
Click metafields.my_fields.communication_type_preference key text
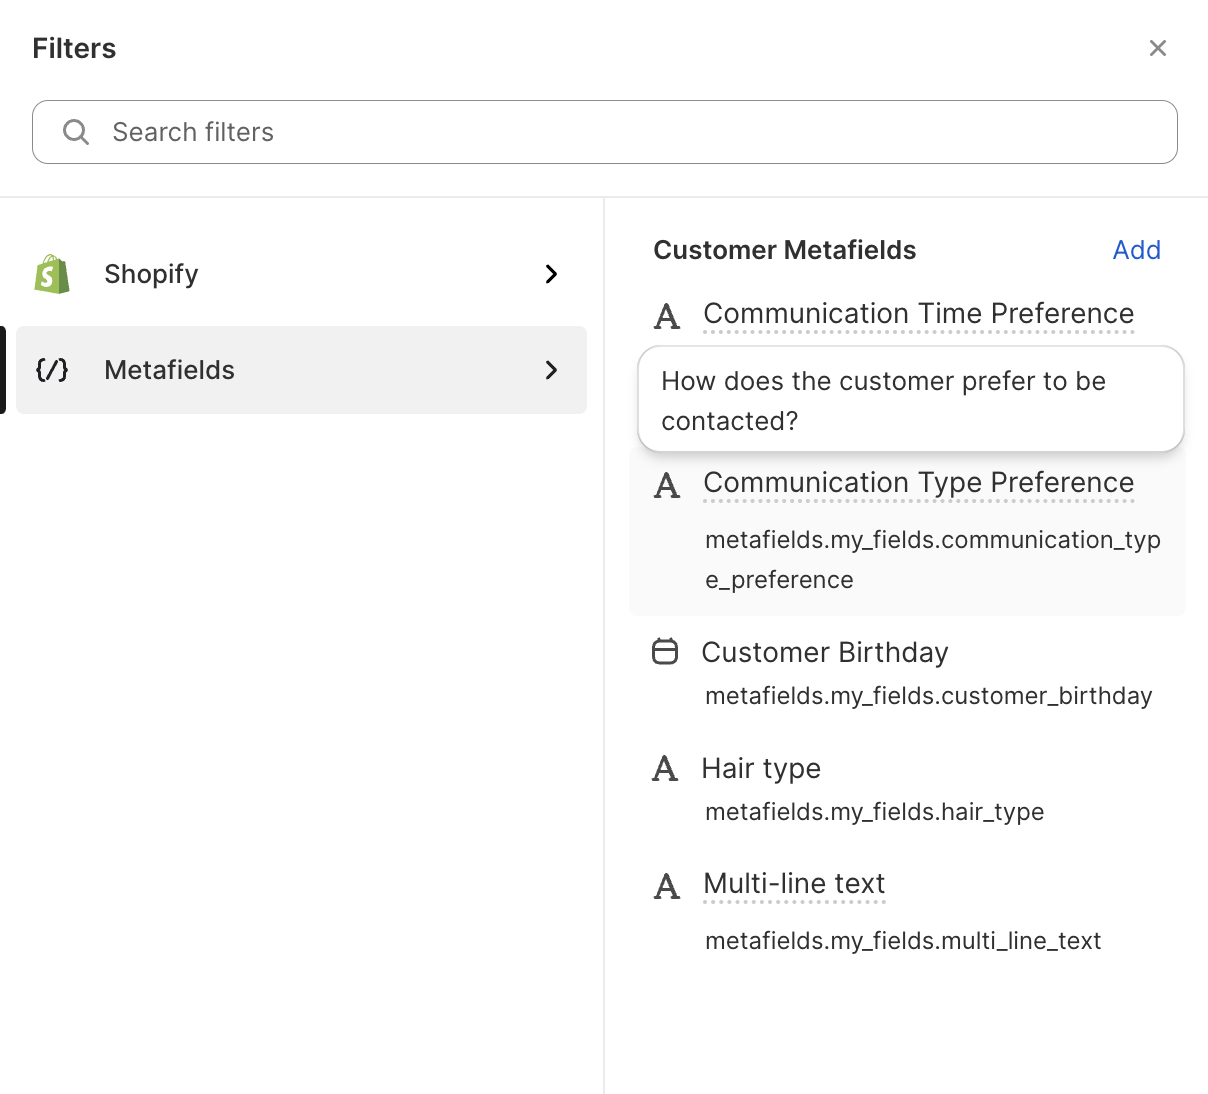pyautogui.click(x=932, y=559)
